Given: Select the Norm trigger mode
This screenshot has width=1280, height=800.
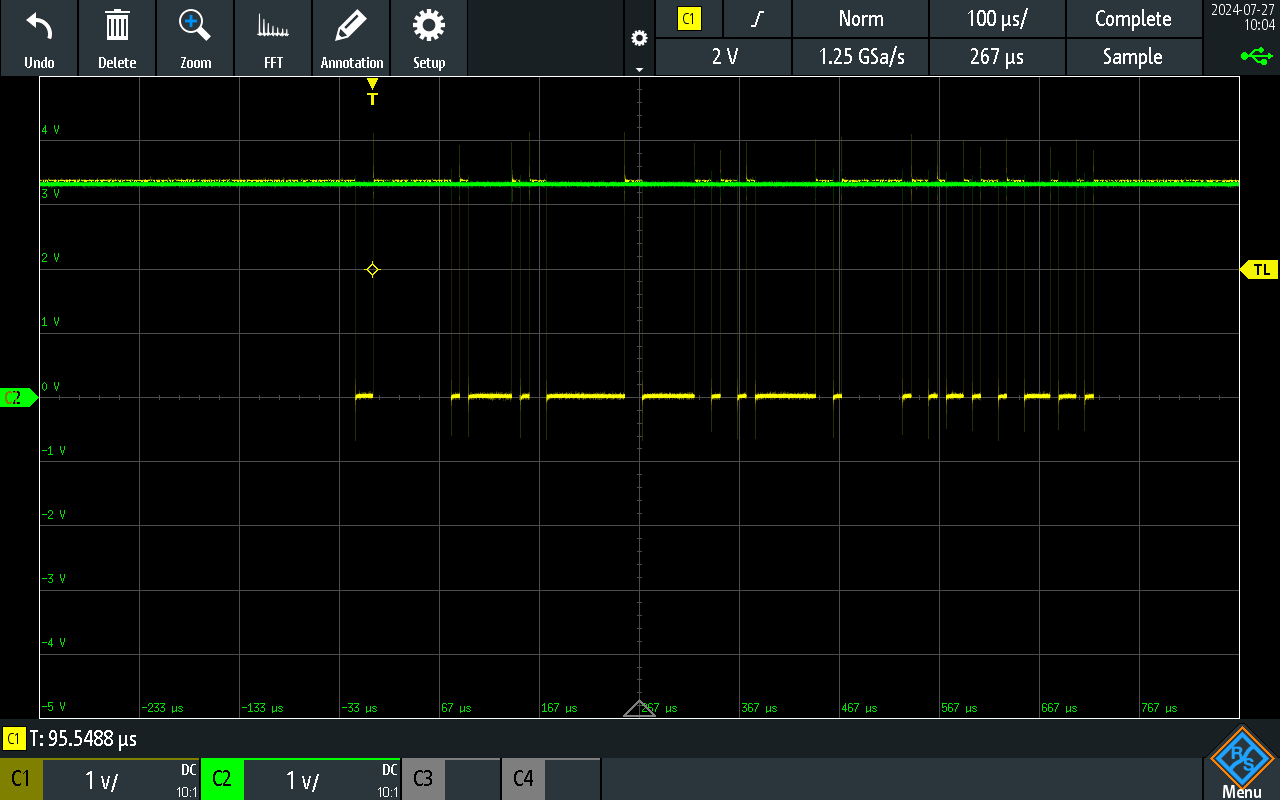Looking at the screenshot, I should coord(861,18).
